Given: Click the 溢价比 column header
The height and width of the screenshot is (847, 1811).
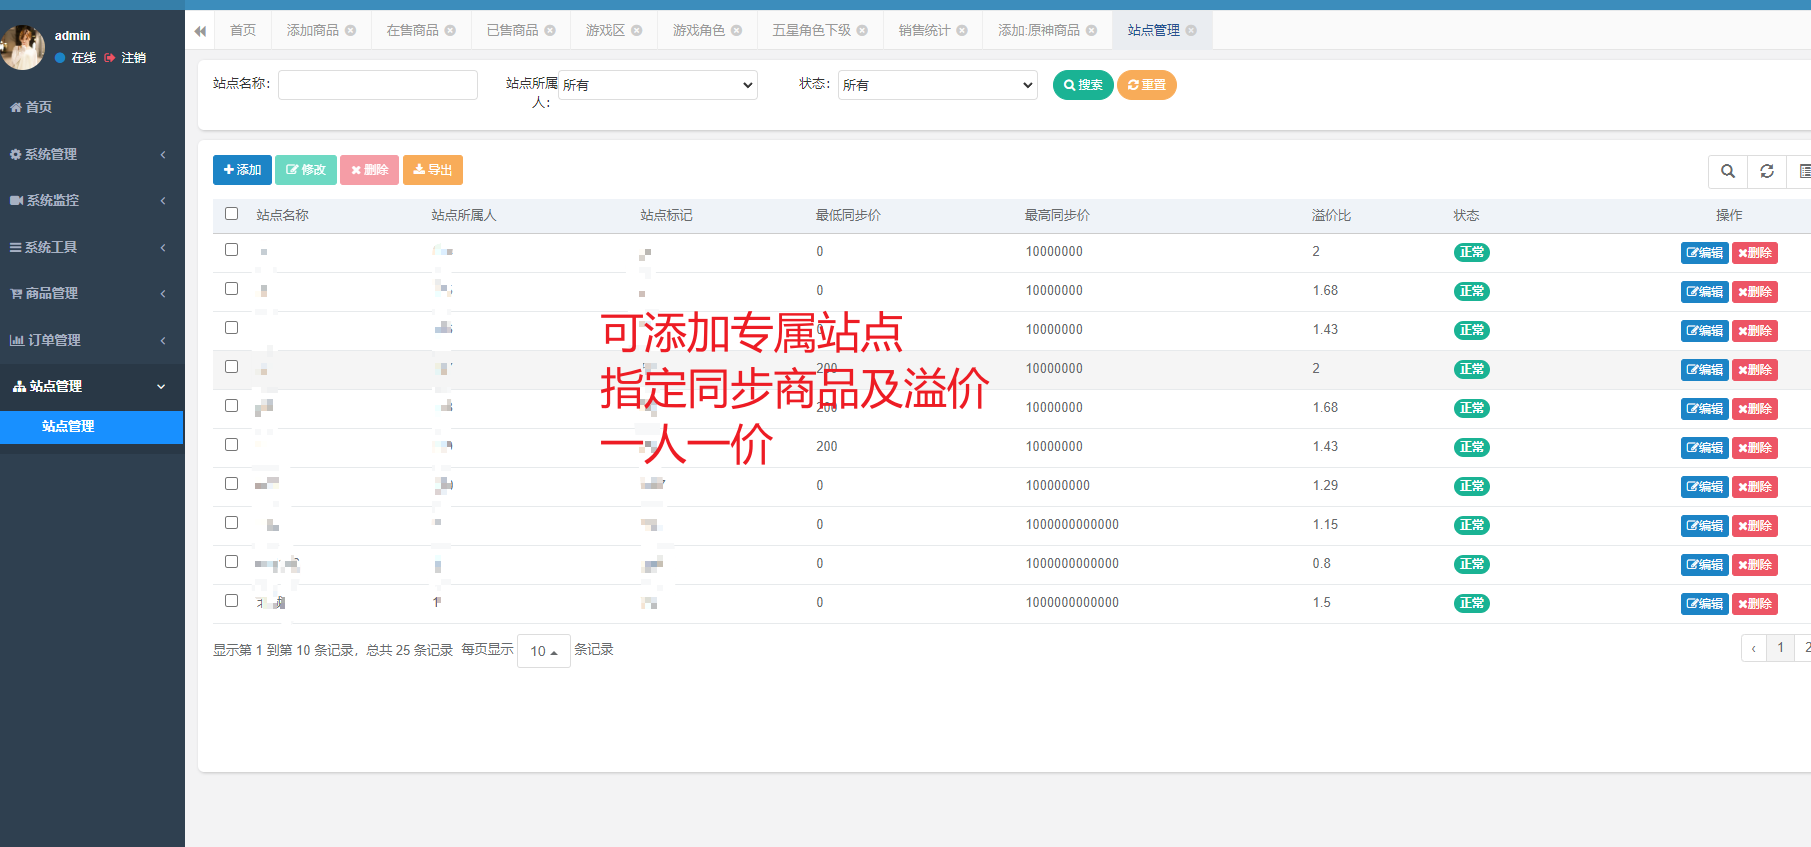Looking at the screenshot, I should click(1332, 216).
